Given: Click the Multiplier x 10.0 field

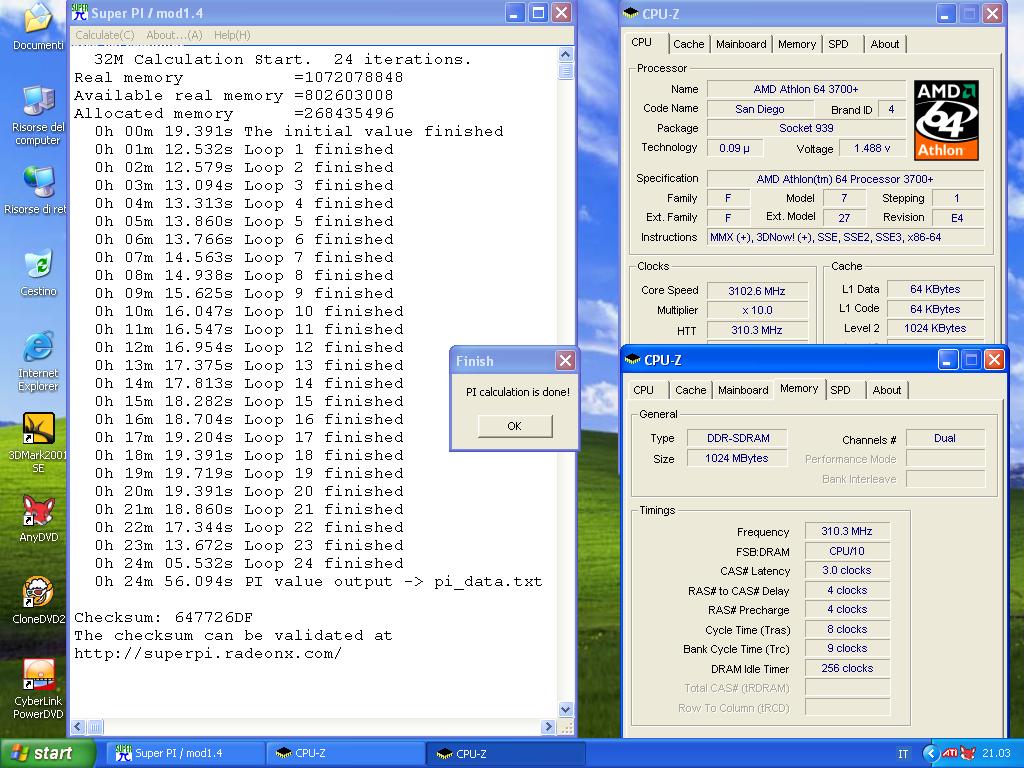Looking at the screenshot, I should (756, 310).
